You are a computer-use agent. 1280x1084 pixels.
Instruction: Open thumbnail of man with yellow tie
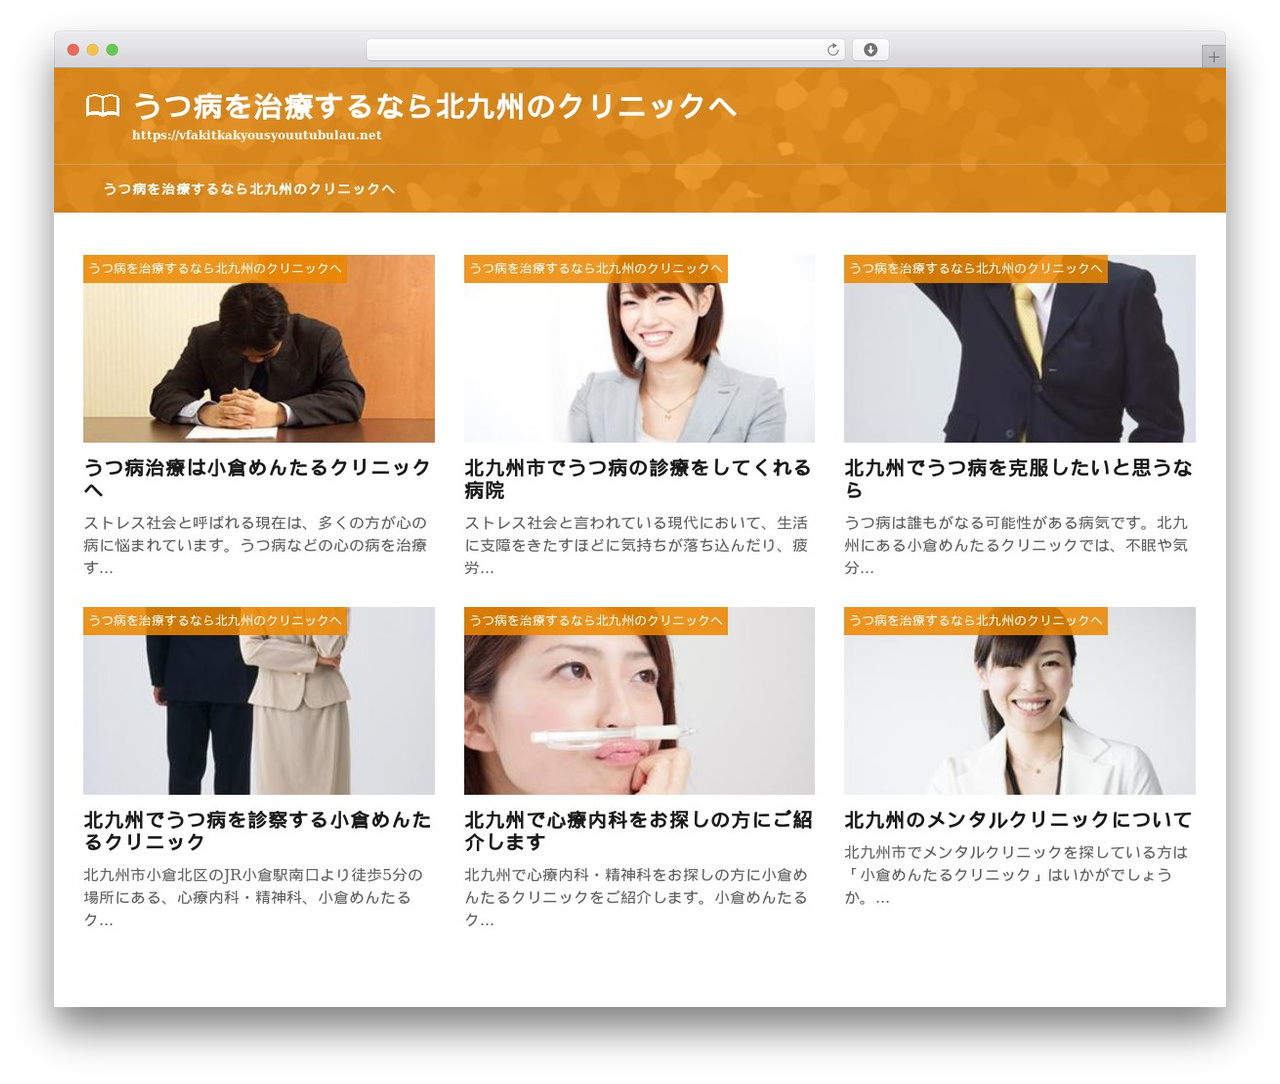[1019, 348]
